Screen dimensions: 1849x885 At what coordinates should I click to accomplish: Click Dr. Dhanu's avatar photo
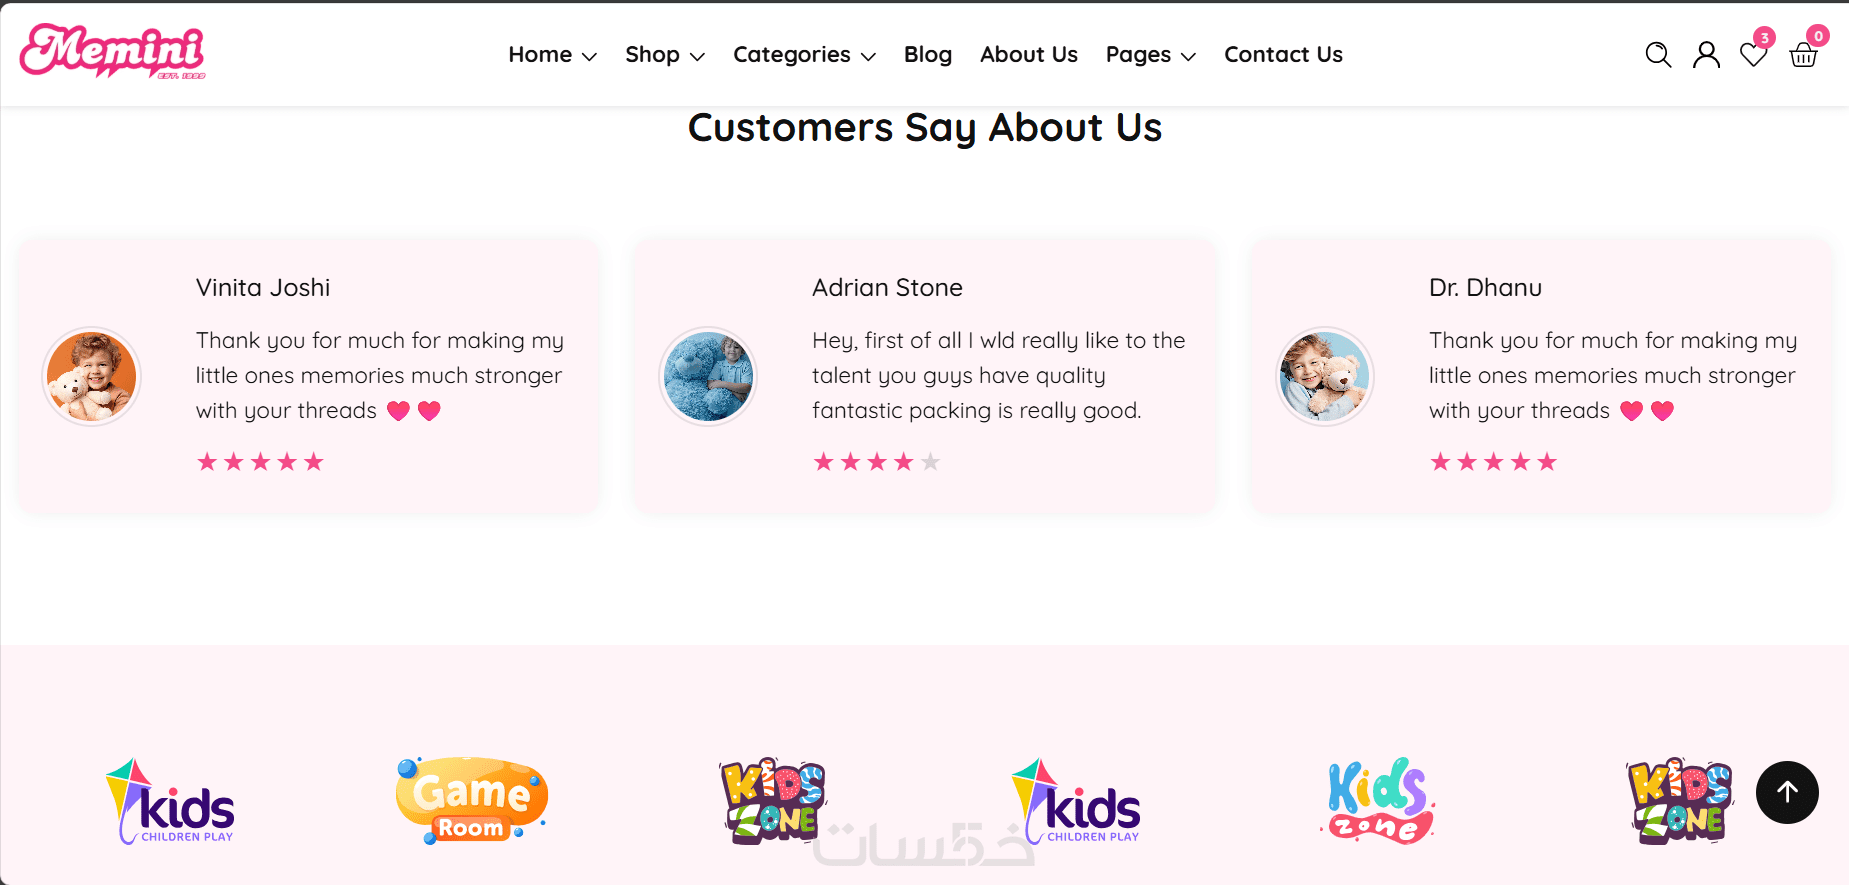pos(1325,376)
